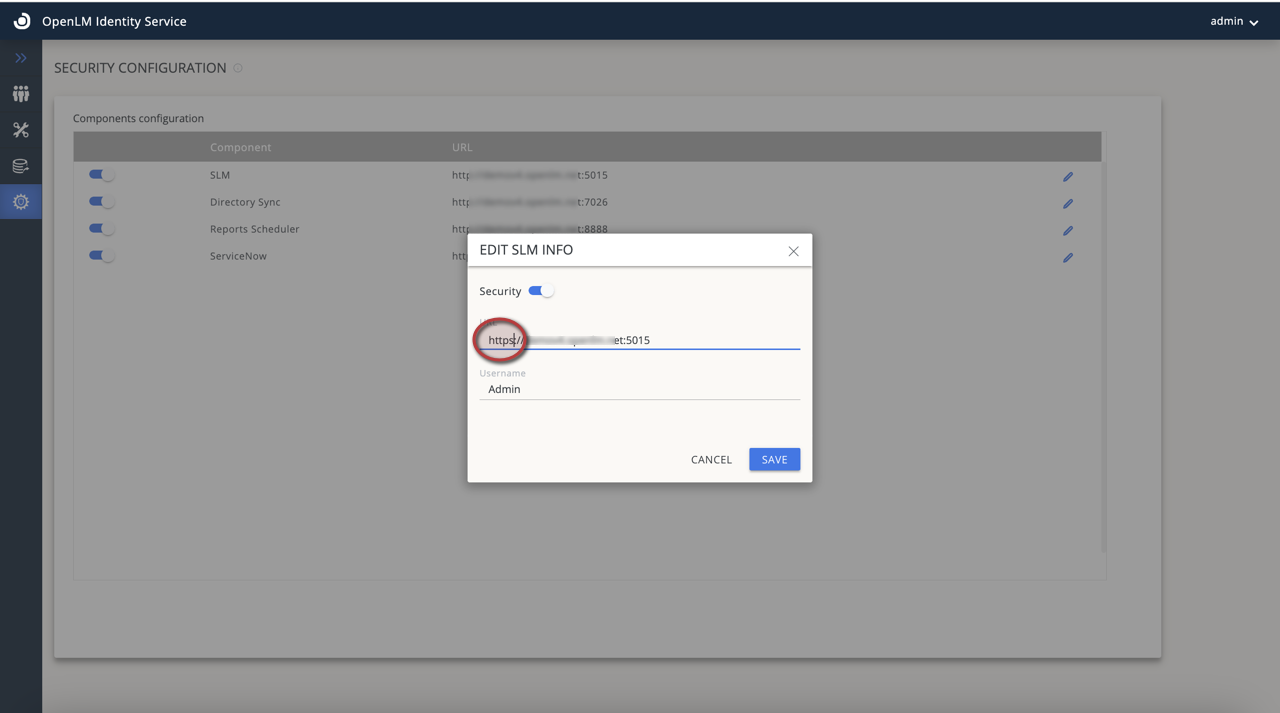Toggle the SLM component switch
This screenshot has height=713, width=1280.
point(102,175)
